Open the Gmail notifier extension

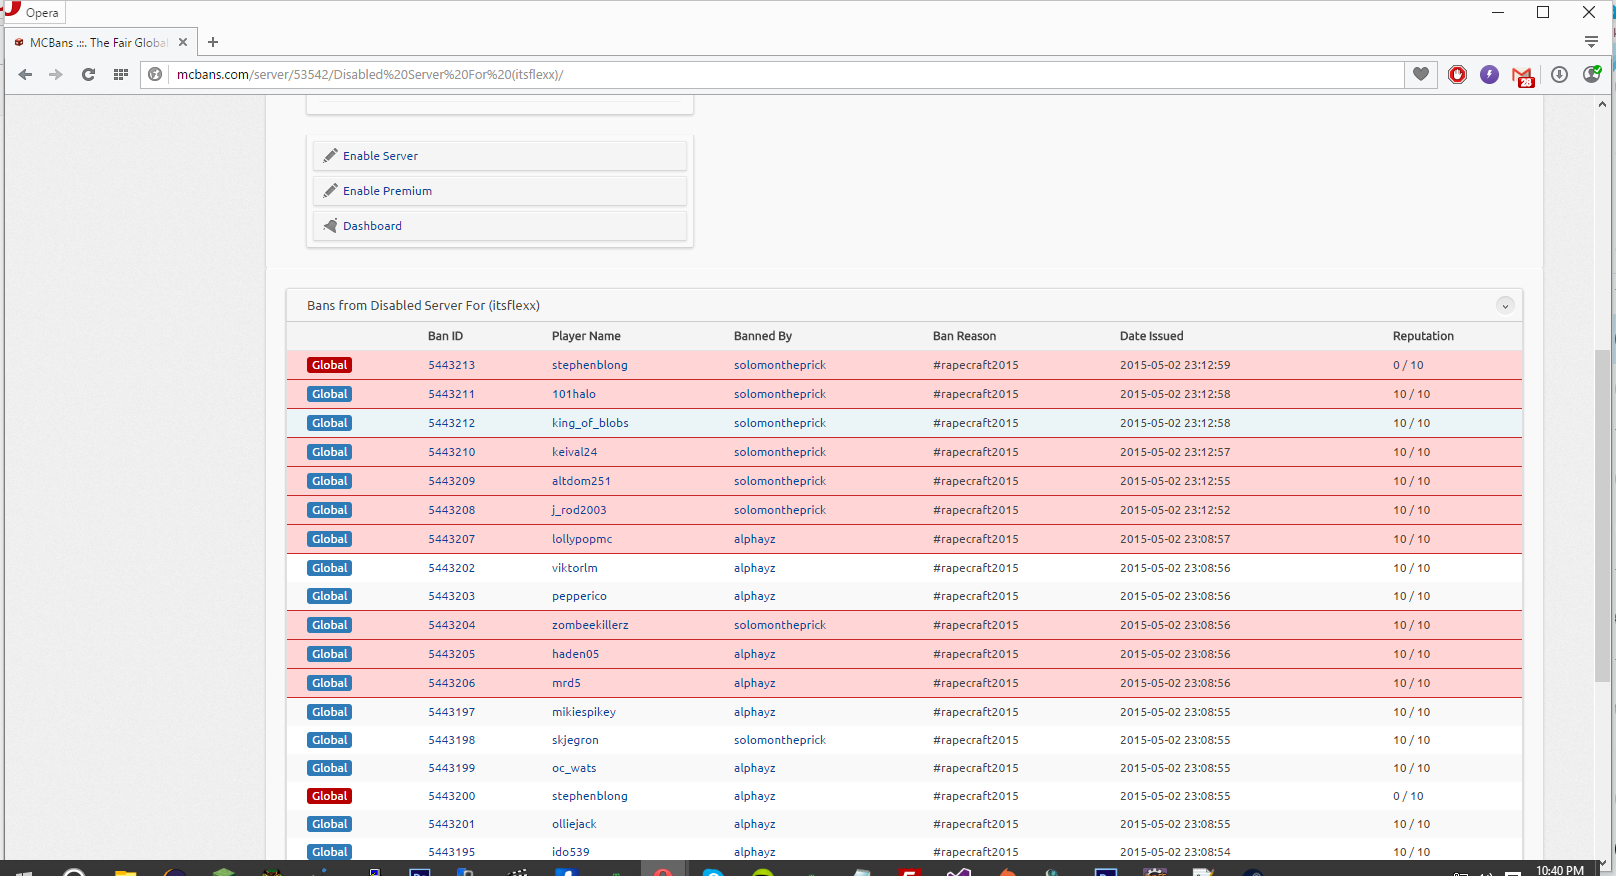pos(1523,76)
